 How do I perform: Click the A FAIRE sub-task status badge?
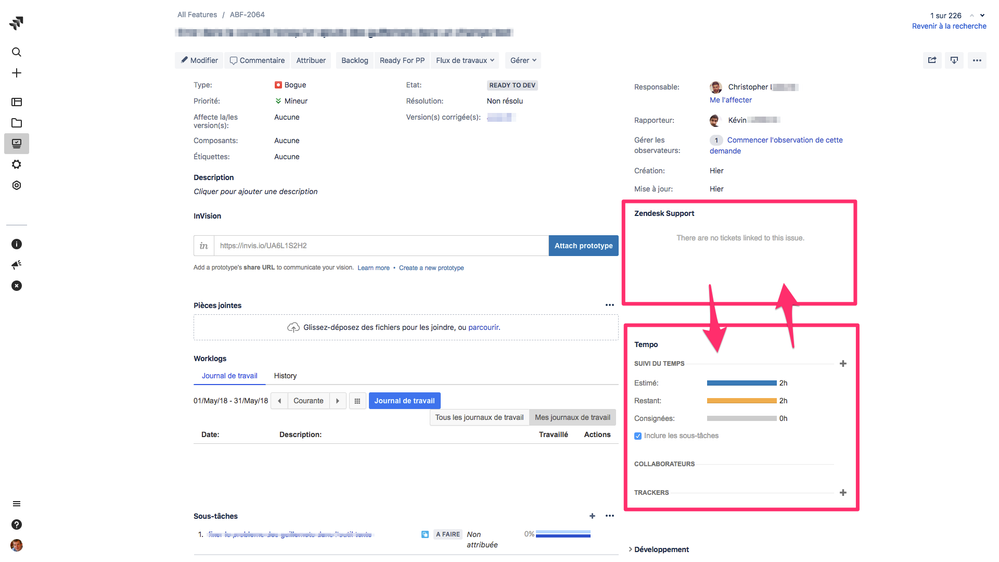click(x=448, y=535)
